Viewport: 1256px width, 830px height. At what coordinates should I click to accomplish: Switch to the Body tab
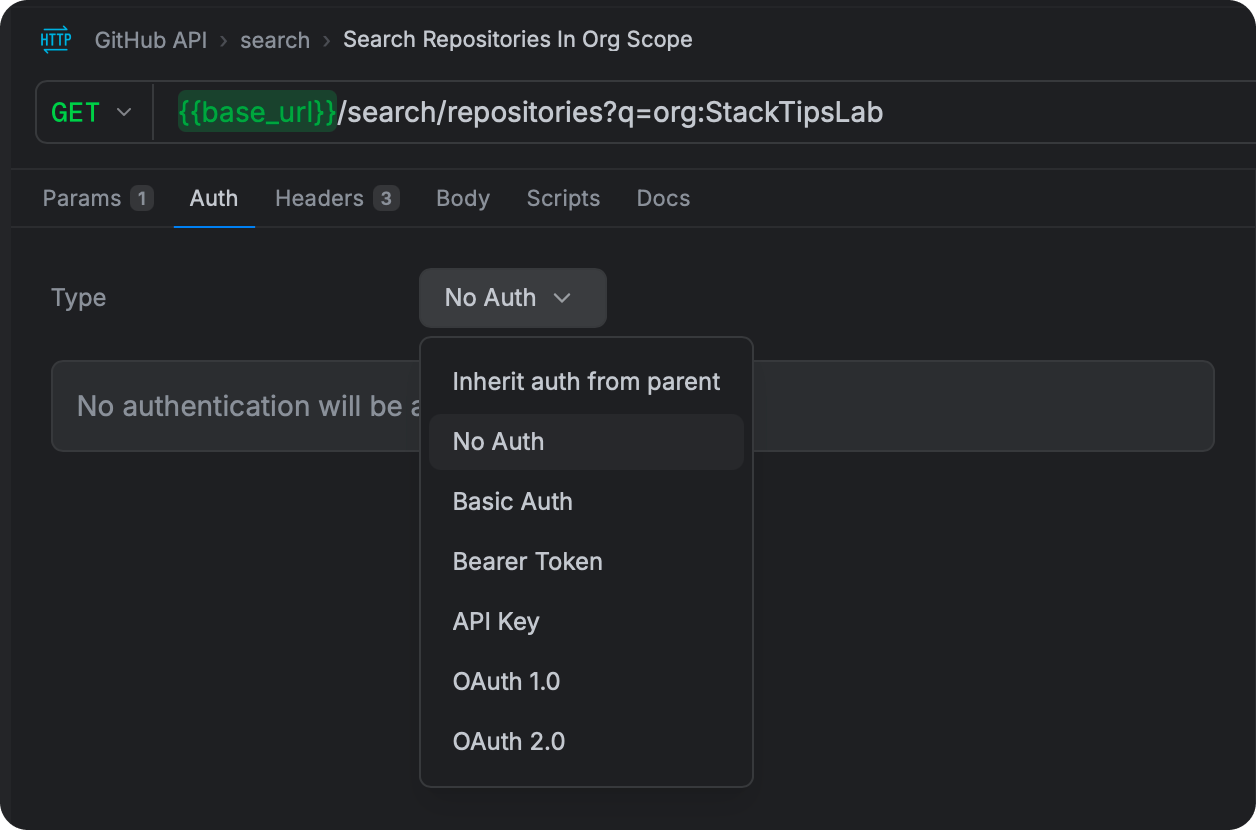pyautogui.click(x=463, y=198)
